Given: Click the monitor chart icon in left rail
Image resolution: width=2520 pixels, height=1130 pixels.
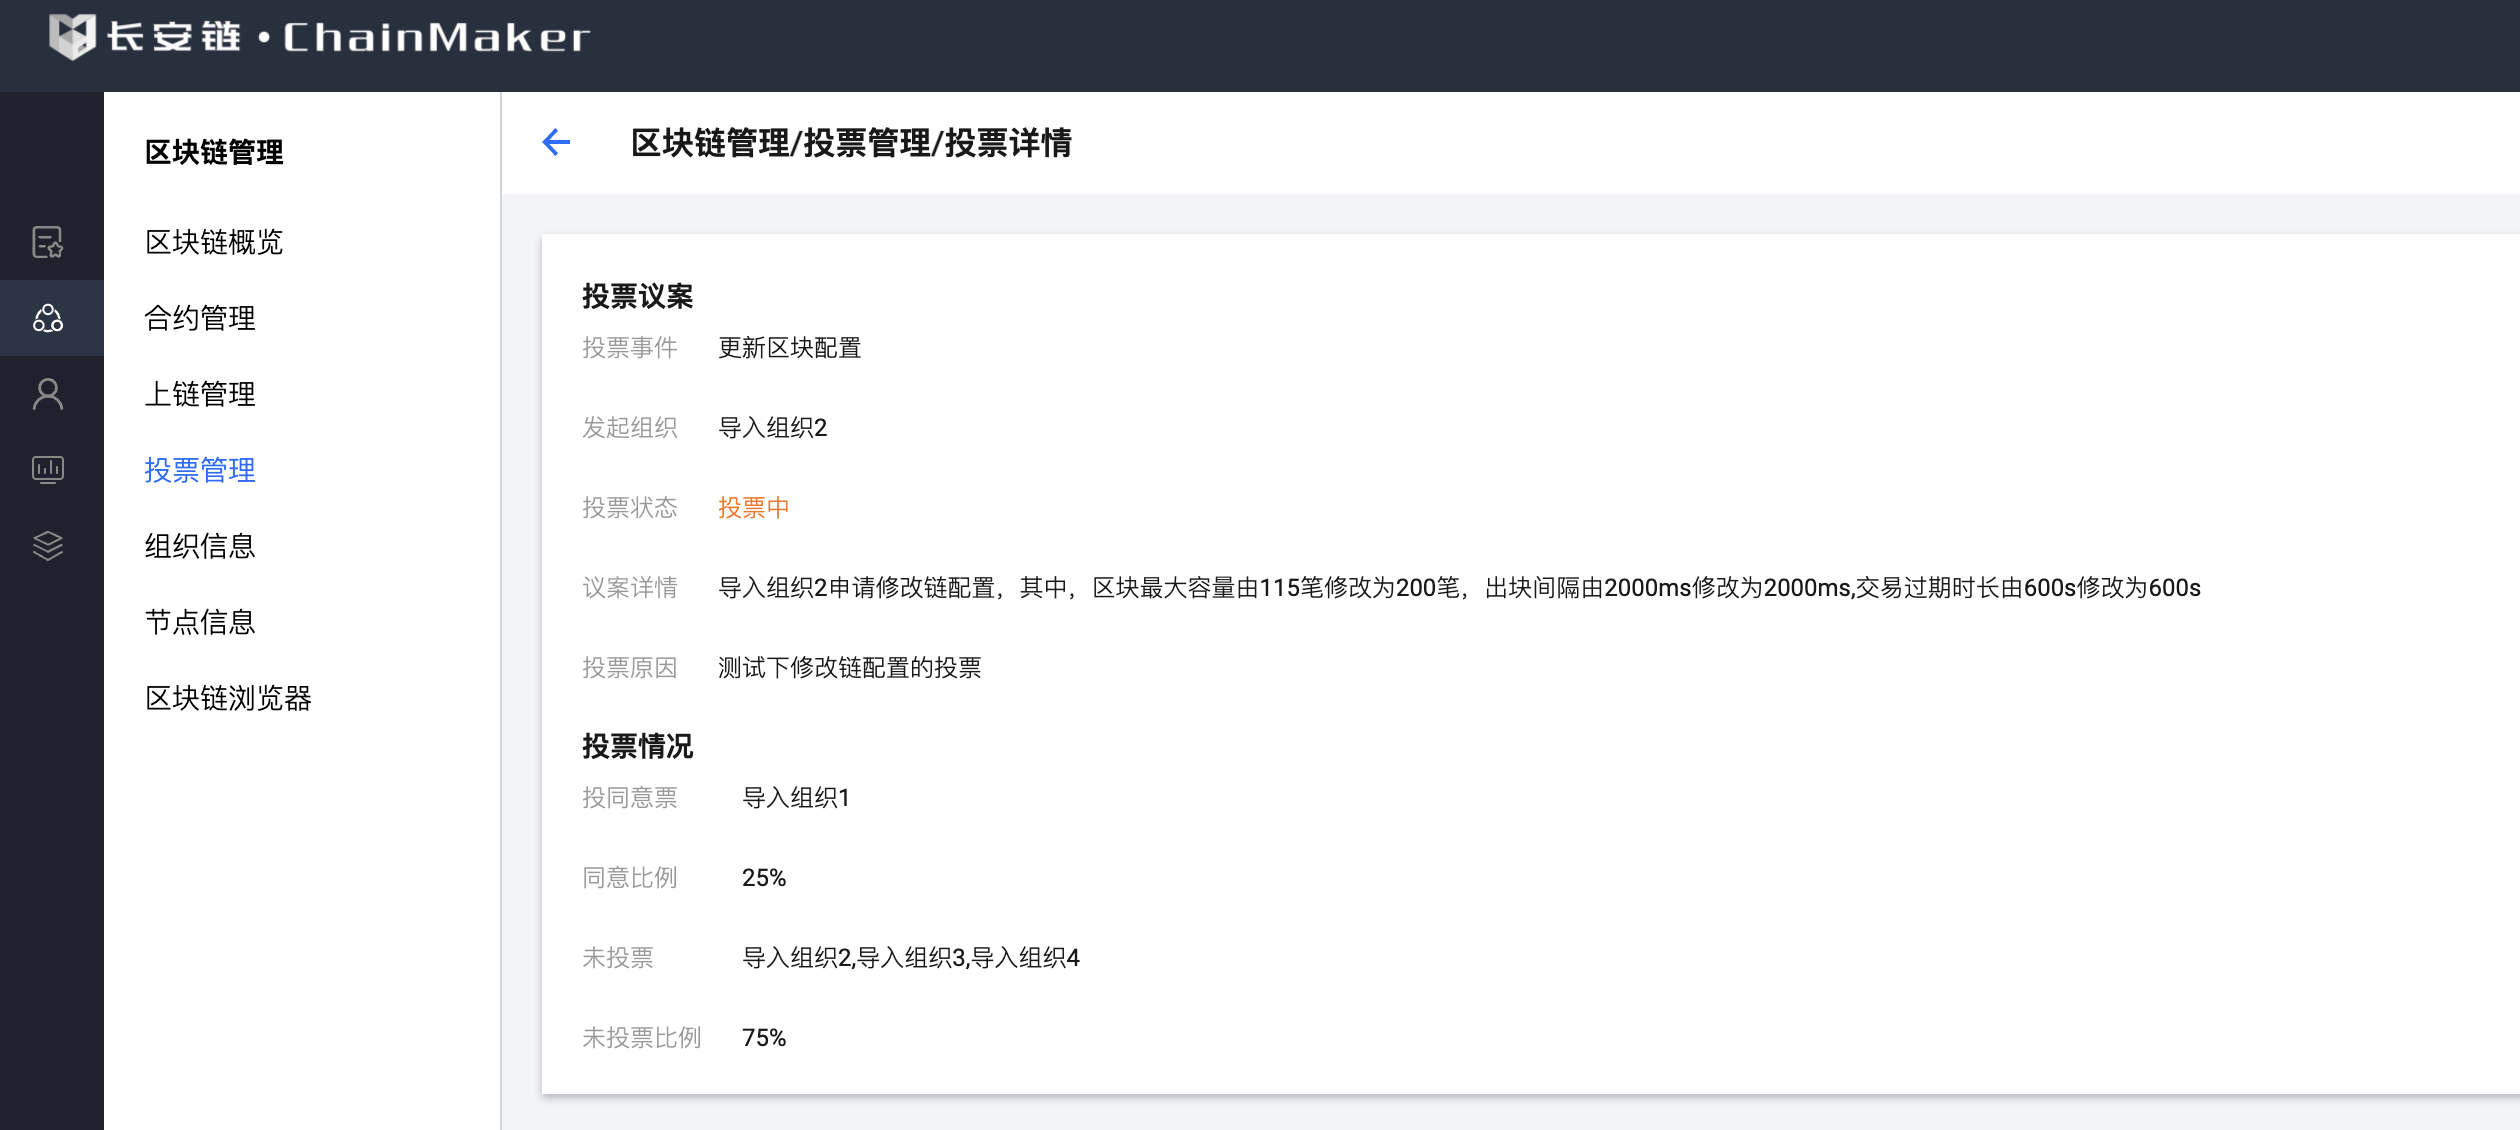Looking at the screenshot, I should click(x=48, y=470).
